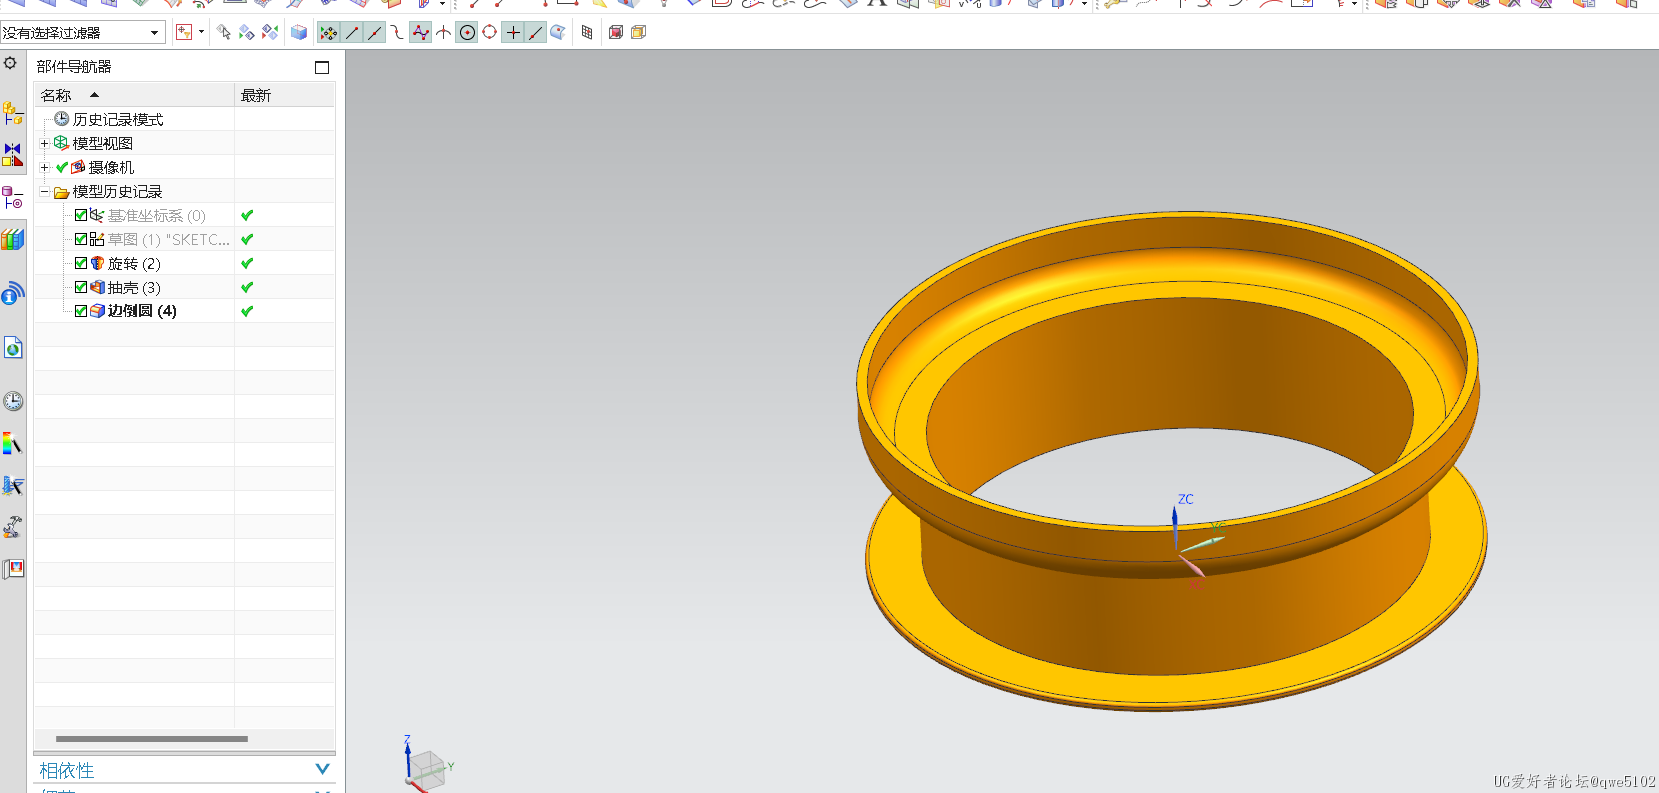Click the orange shelled ring model
This screenshot has height=793, width=1659.
point(1170,460)
